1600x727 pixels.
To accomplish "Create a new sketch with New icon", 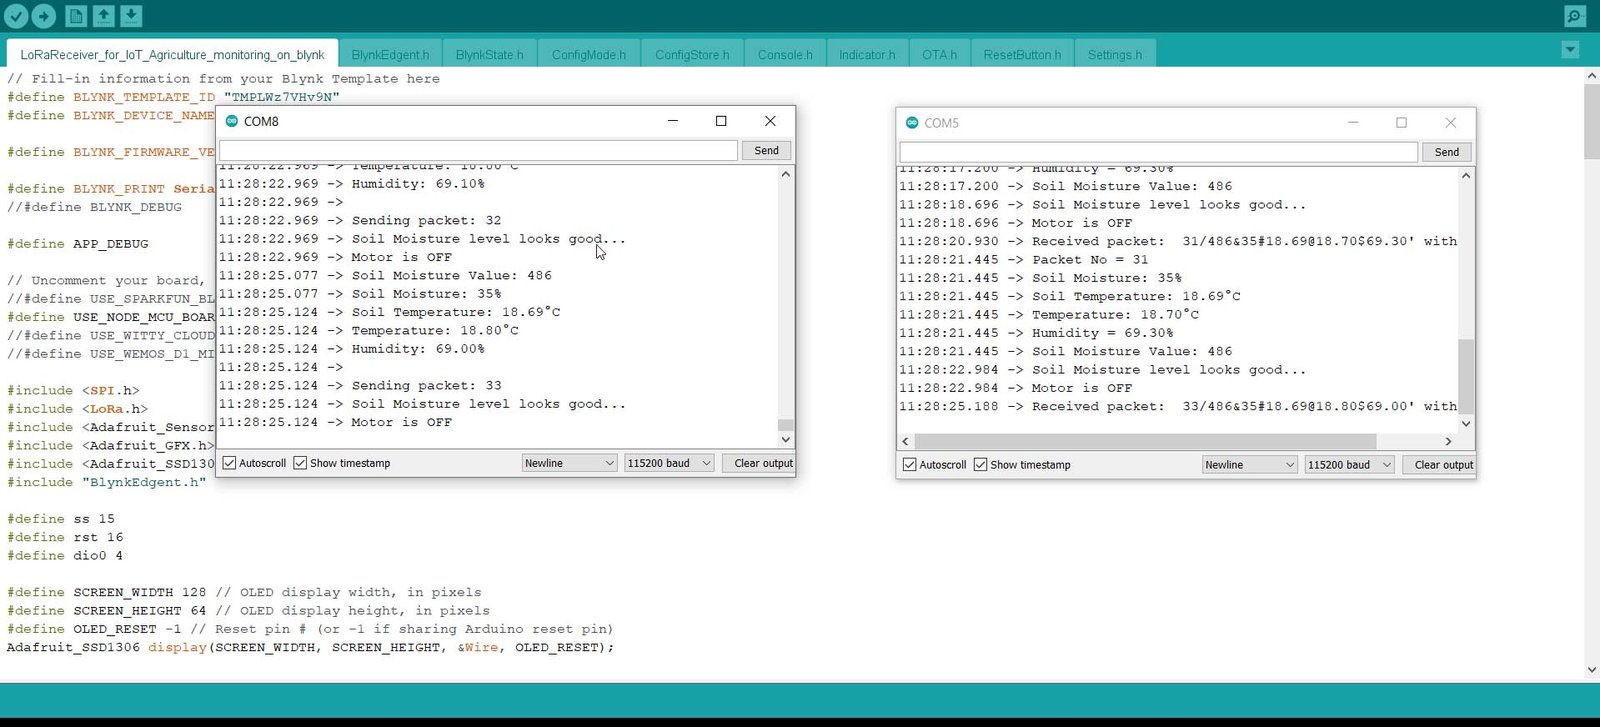I will click(76, 16).
